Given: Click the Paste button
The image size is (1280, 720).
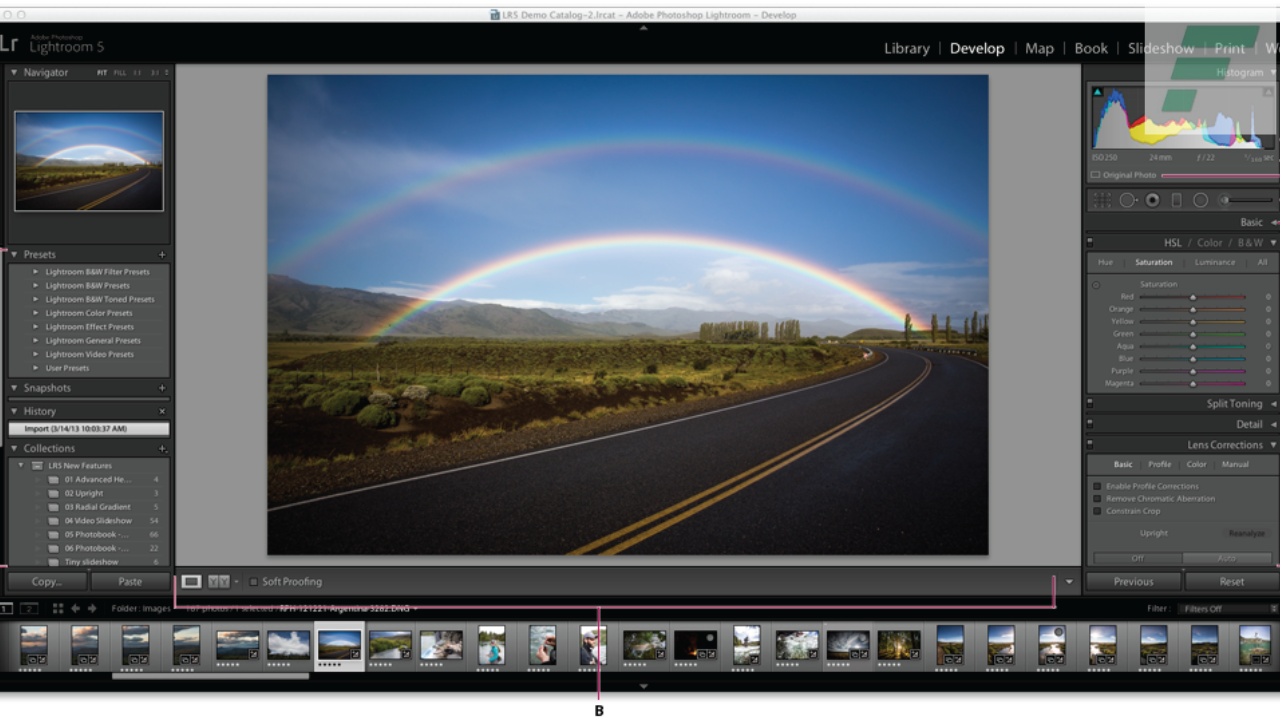Looking at the screenshot, I should (130, 581).
